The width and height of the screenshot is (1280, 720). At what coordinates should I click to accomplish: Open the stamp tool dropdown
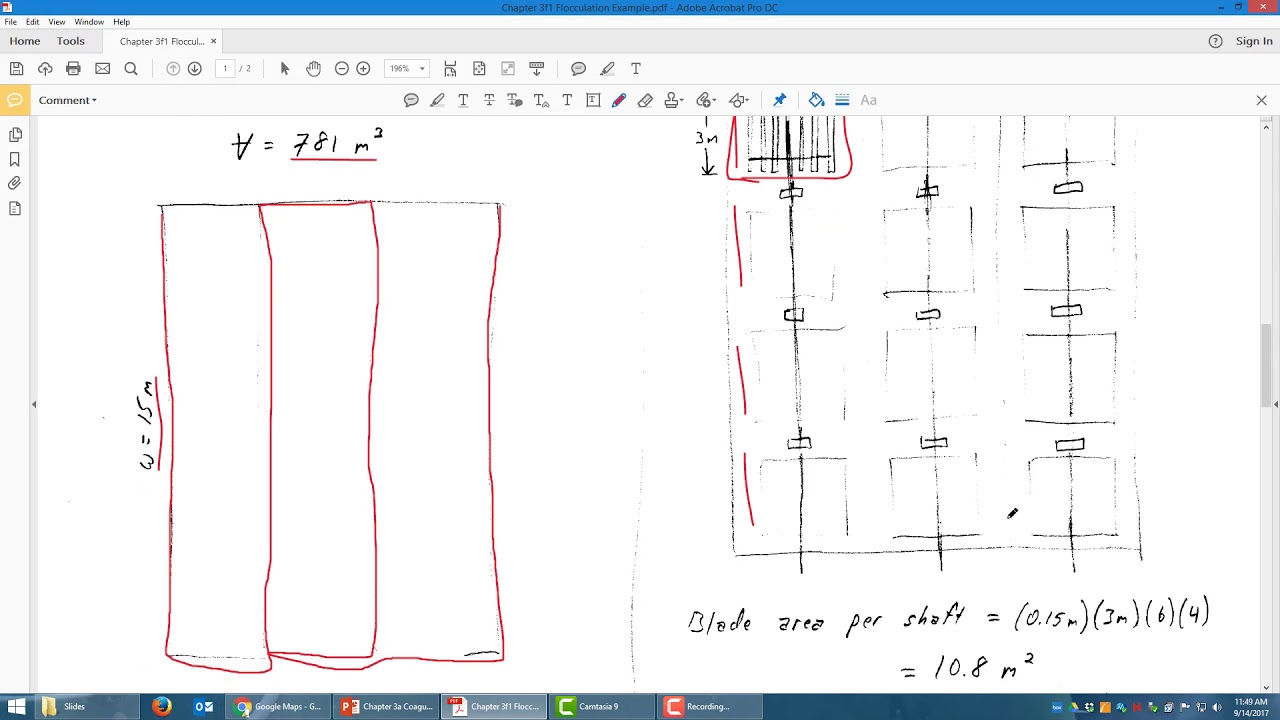[674, 100]
